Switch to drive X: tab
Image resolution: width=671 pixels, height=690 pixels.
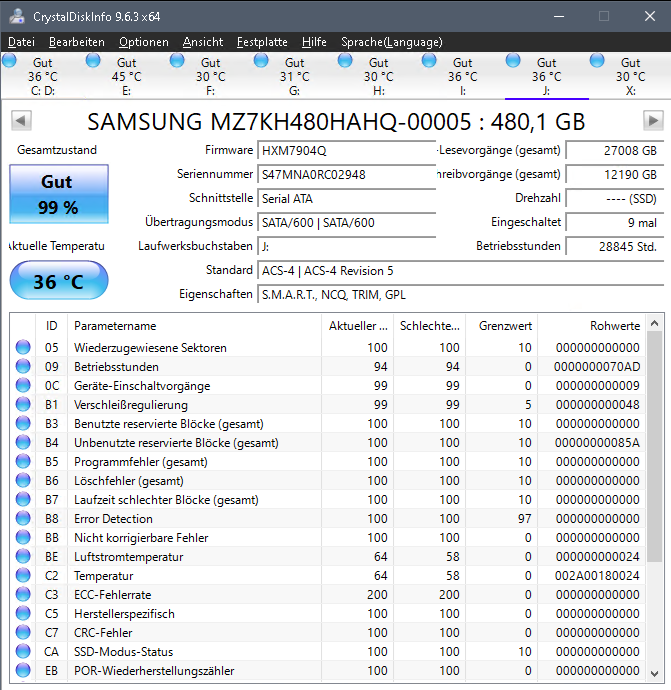pyautogui.click(x=630, y=76)
